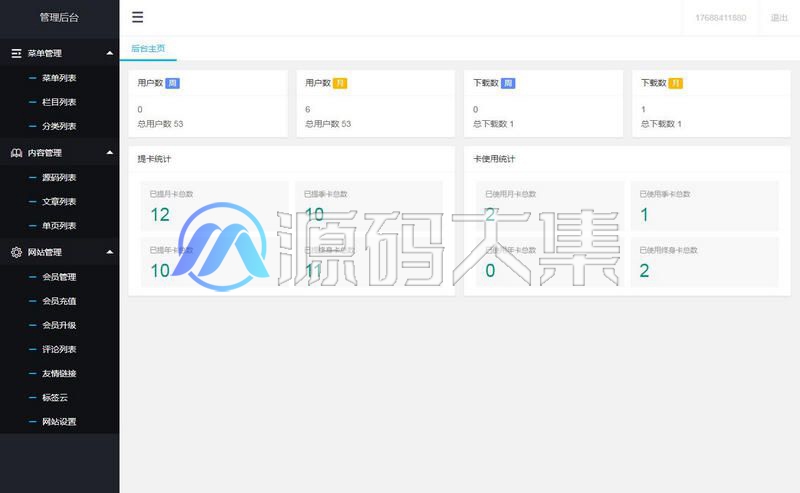This screenshot has width=800, height=493.
Task: Open 栏目列表 in the sidebar
Action: tap(60, 102)
